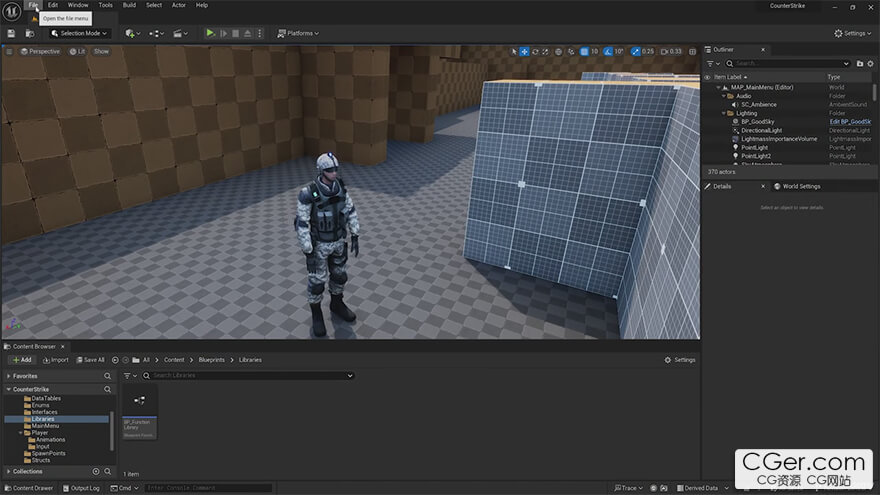Select the Scale gizmo tool
The width and height of the screenshot is (880, 495).
pyautogui.click(x=545, y=51)
